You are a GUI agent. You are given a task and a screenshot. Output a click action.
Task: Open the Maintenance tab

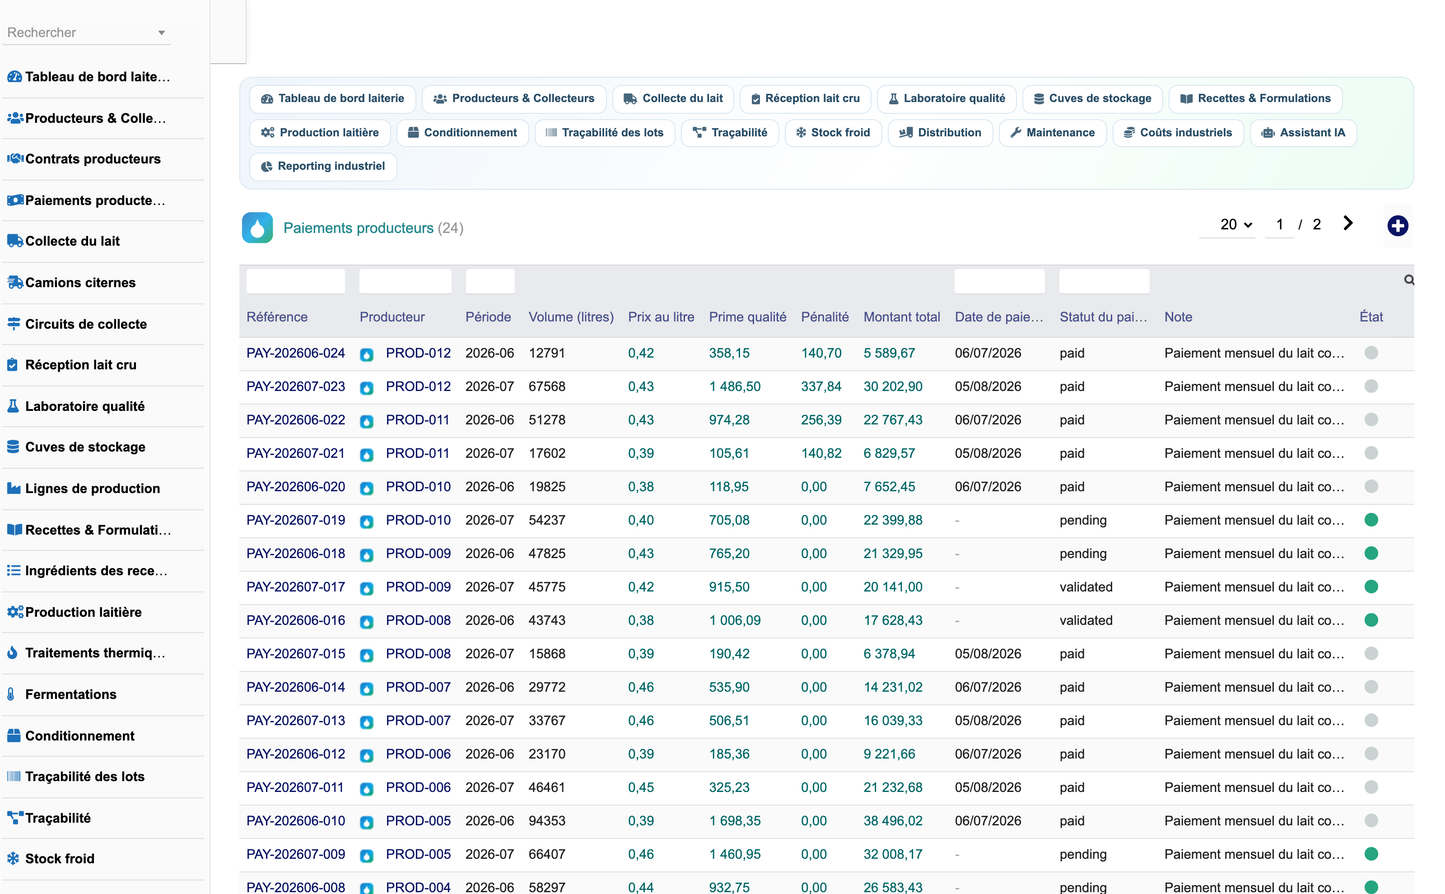(1052, 132)
